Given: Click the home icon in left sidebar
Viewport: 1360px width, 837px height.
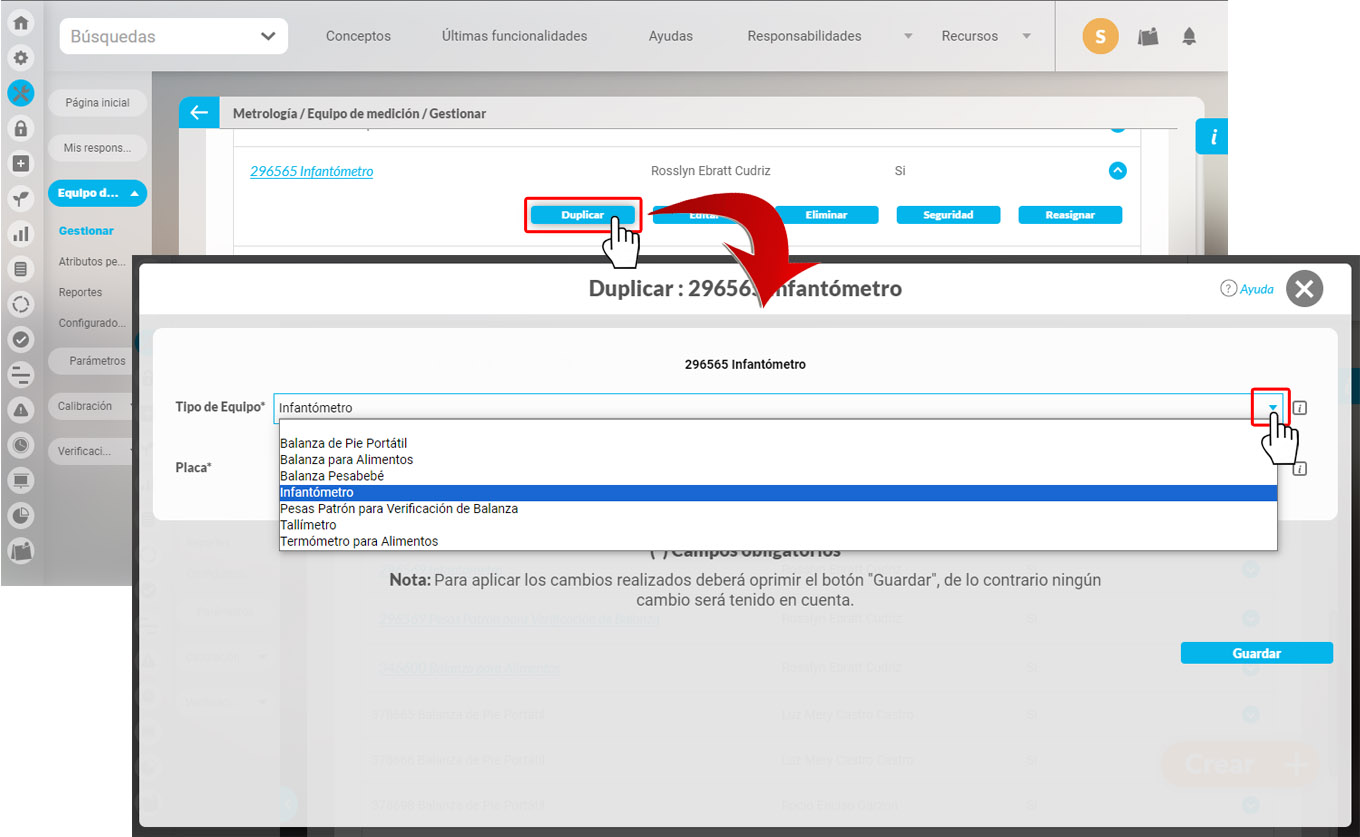Looking at the screenshot, I should click(x=20, y=23).
